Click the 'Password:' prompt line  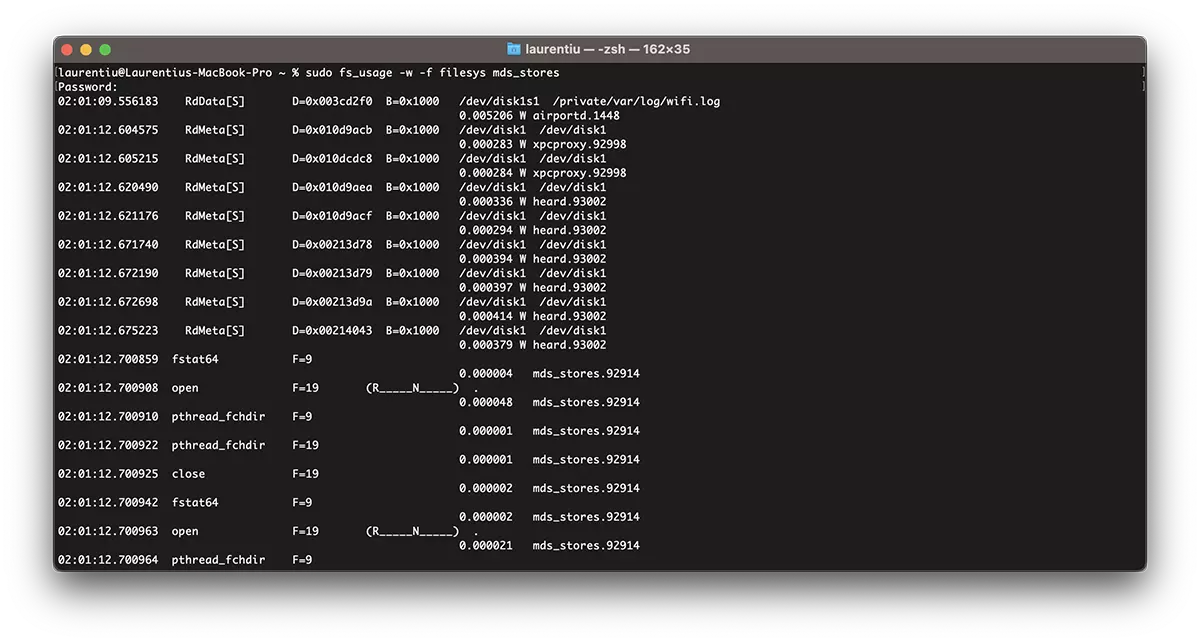[x=87, y=87]
